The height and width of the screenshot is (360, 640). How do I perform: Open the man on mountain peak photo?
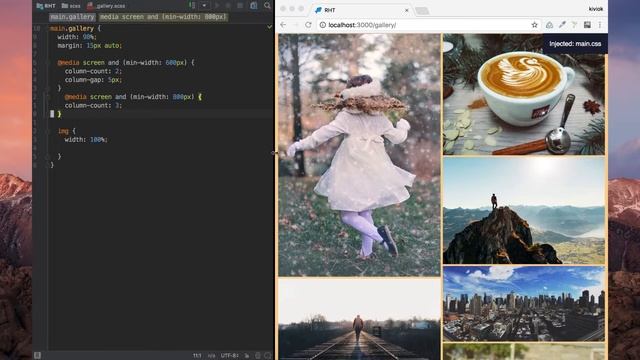coord(524,211)
